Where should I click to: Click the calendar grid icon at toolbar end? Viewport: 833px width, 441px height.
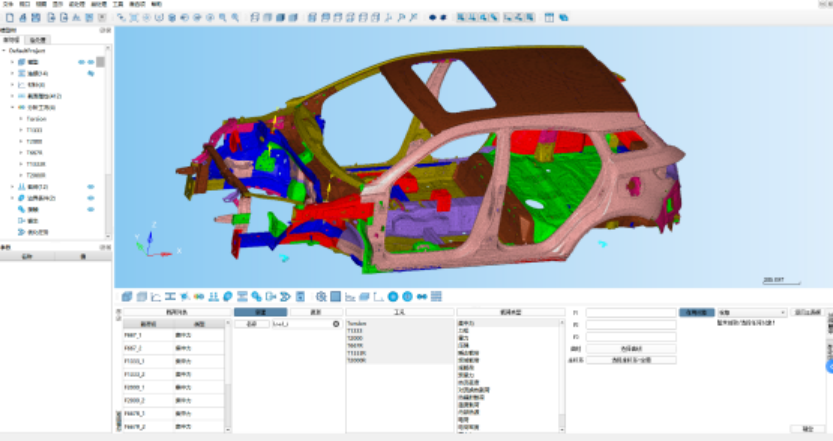tap(550, 18)
